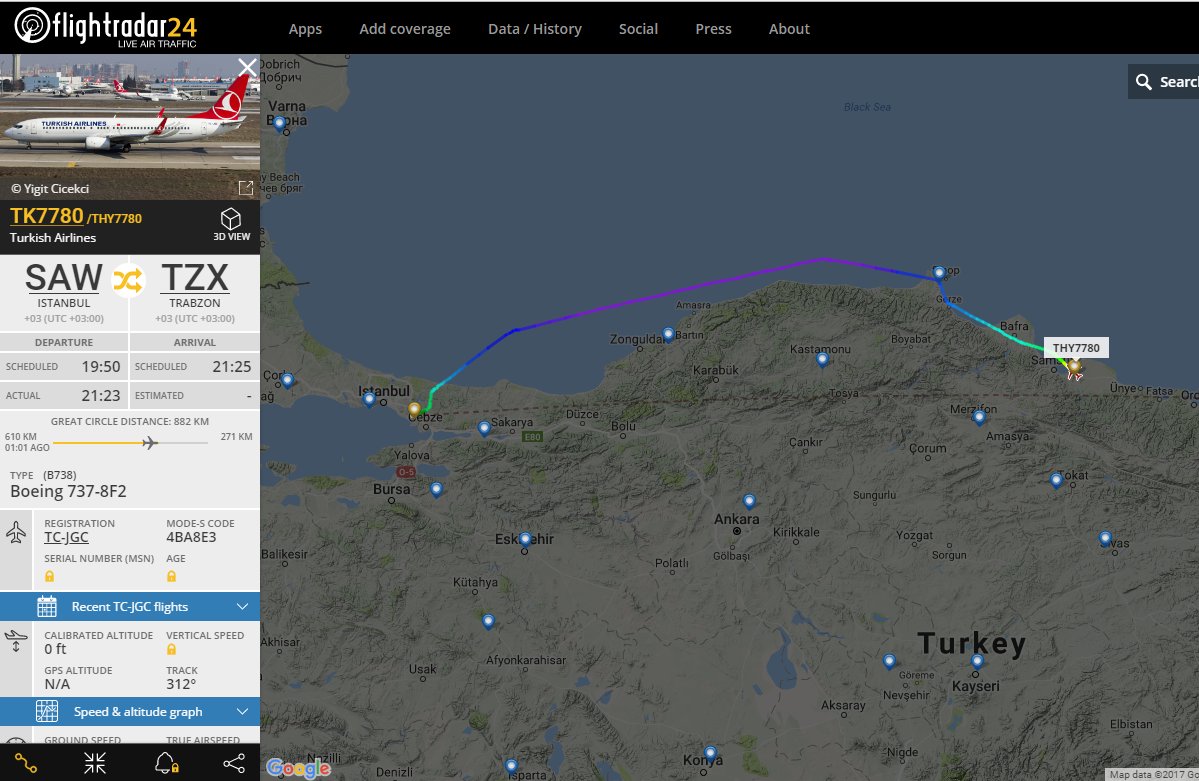Click the alert bell icon
This screenshot has width=1199, height=781.
(166, 763)
